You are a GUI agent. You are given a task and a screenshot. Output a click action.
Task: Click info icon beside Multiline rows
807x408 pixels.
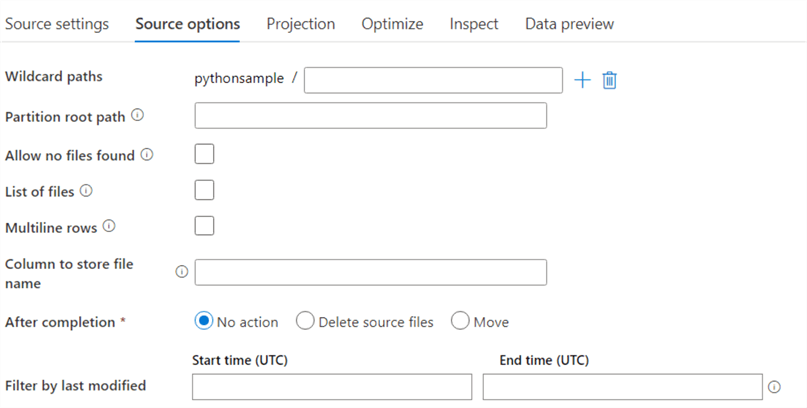[109, 227]
